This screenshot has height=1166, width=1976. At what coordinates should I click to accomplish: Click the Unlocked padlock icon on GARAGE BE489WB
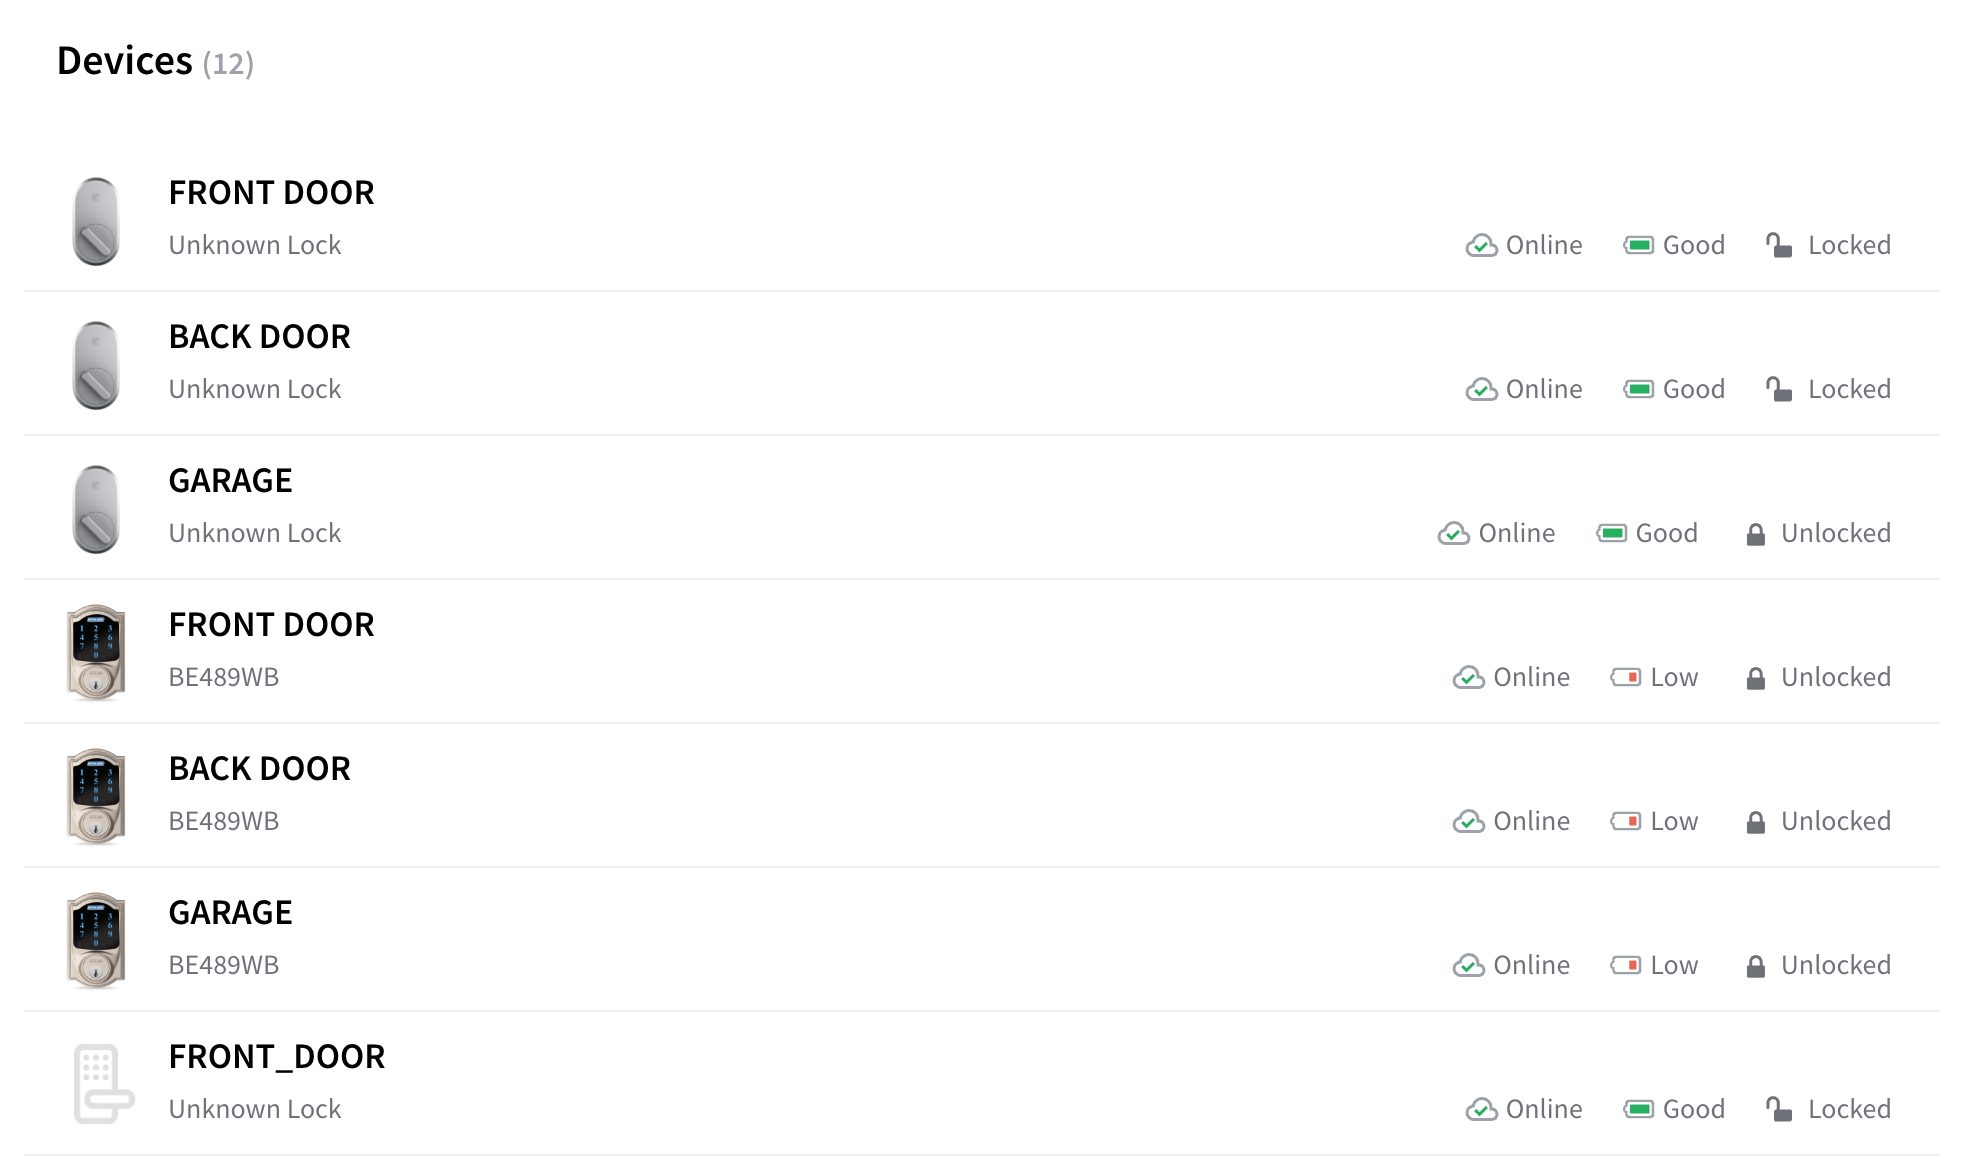(x=1755, y=966)
